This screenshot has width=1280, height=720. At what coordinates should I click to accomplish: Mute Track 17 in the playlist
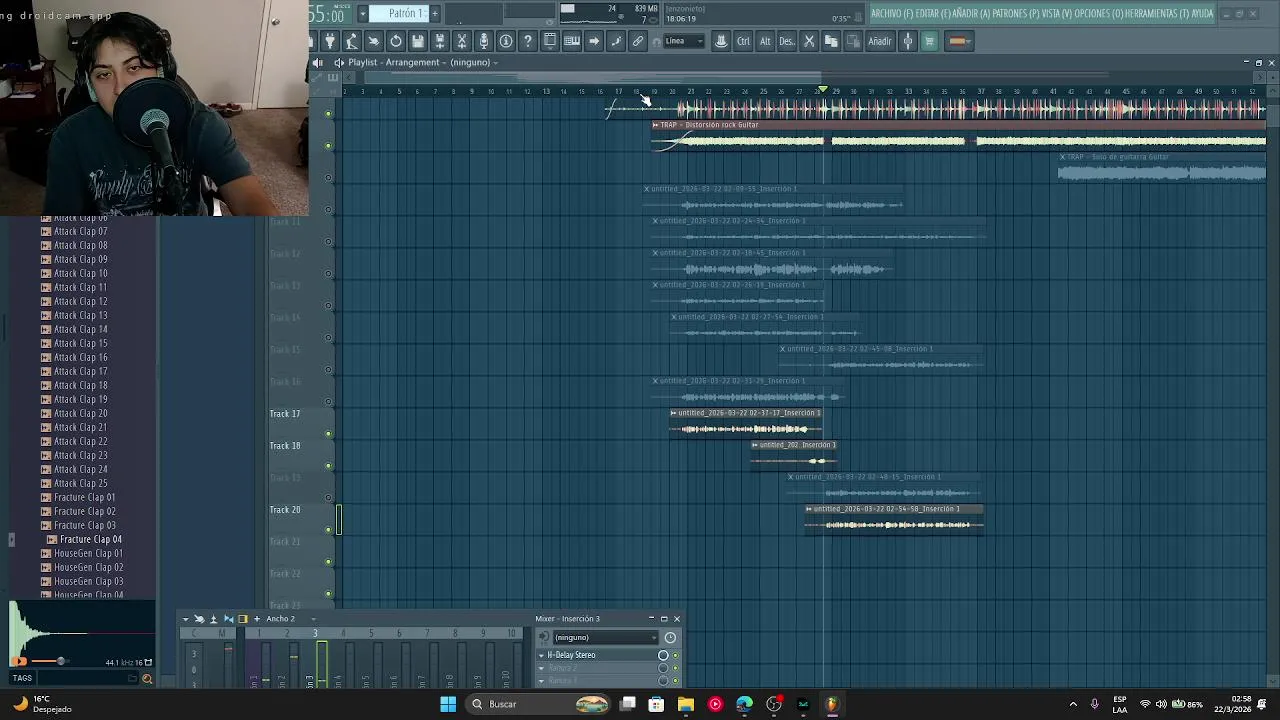point(328,434)
